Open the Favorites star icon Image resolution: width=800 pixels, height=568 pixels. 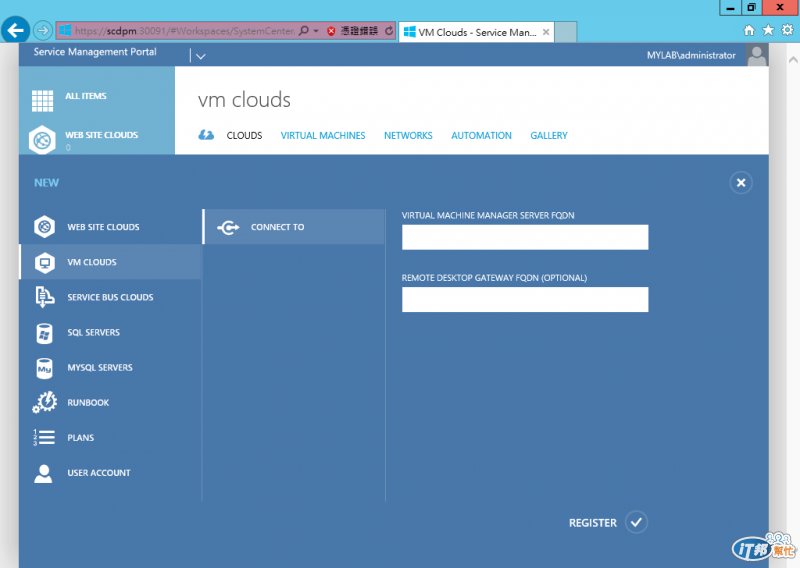[768, 30]
